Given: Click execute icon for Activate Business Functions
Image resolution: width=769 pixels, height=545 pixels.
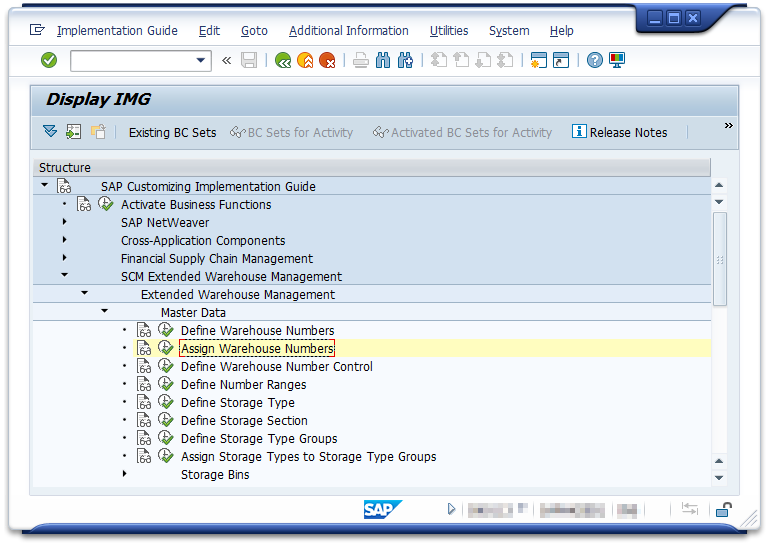Looking at the screenshot, I should (x=105, y=204).
